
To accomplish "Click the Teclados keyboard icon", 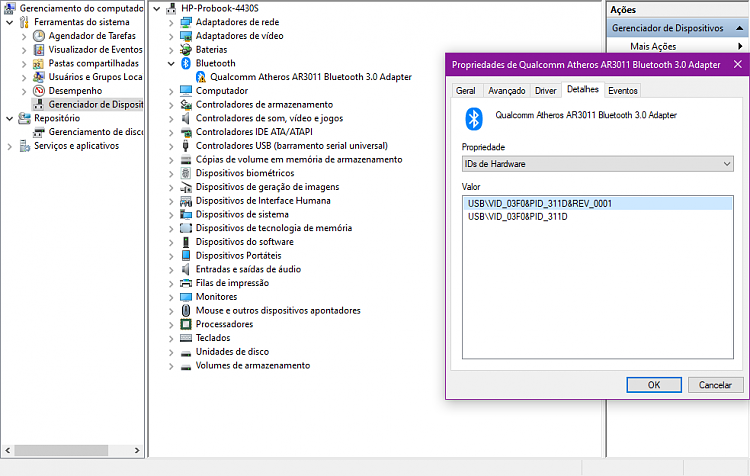I will [x=186, y=338].
